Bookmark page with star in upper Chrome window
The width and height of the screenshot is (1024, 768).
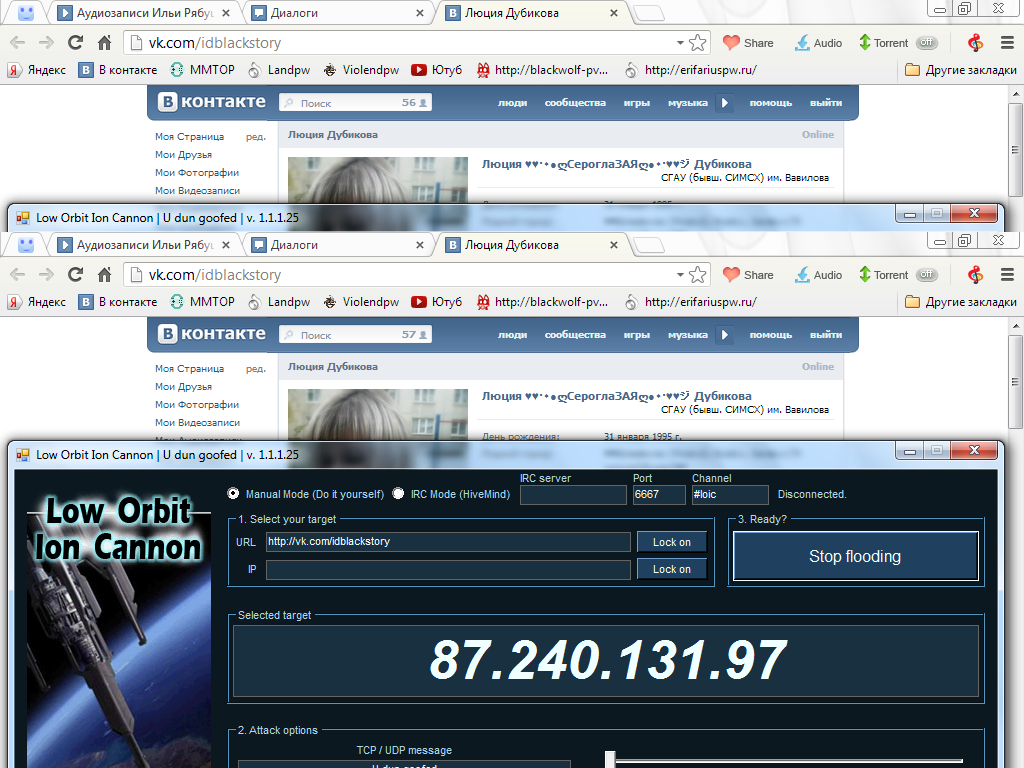(697, 43)
